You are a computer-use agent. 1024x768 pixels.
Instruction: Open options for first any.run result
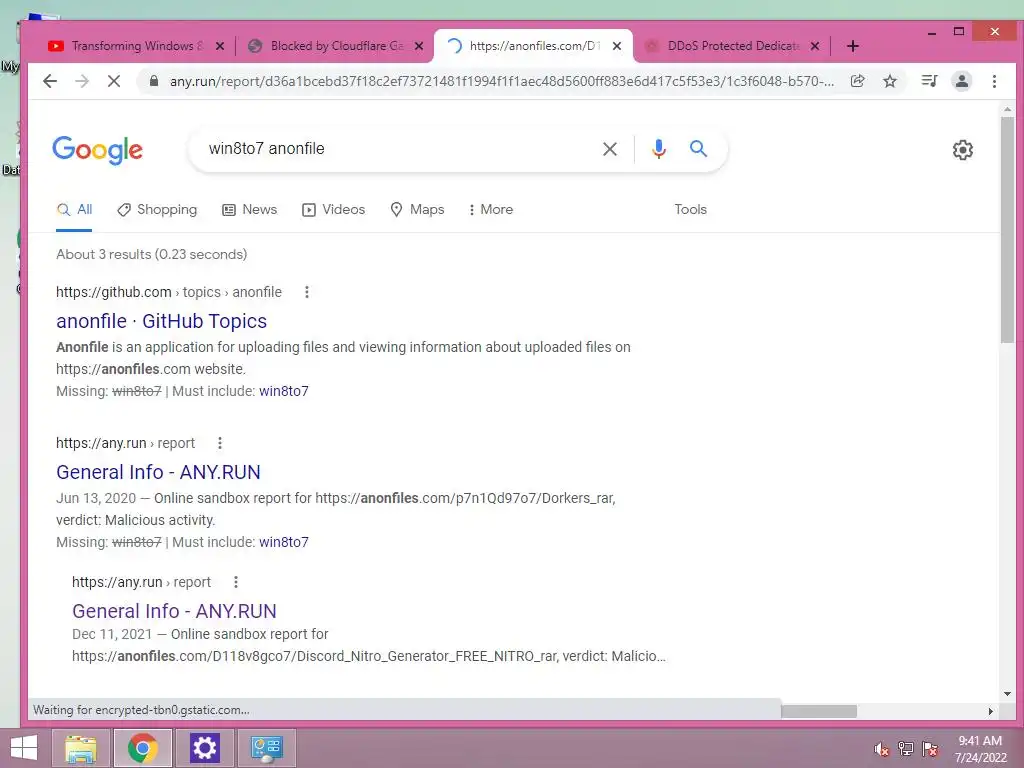220,443
